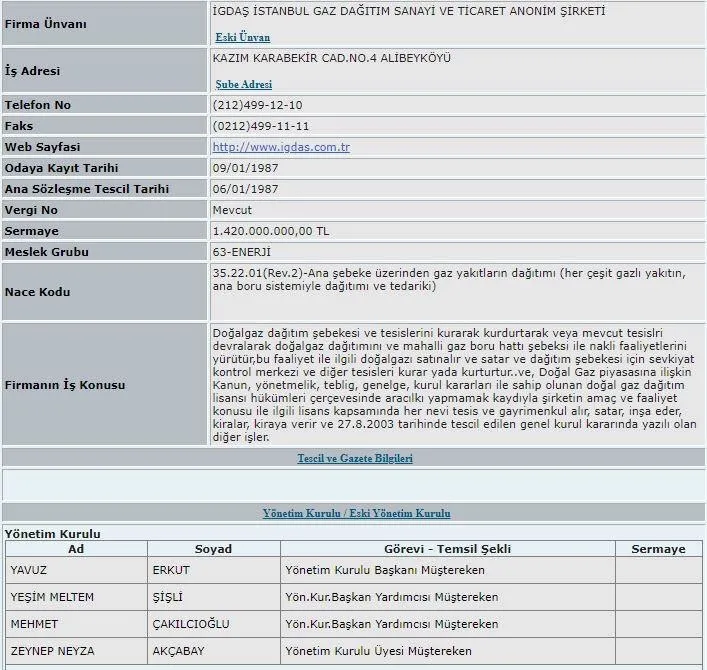
Task: Select the YAVUZ name cell
Action: click(29, 570)
